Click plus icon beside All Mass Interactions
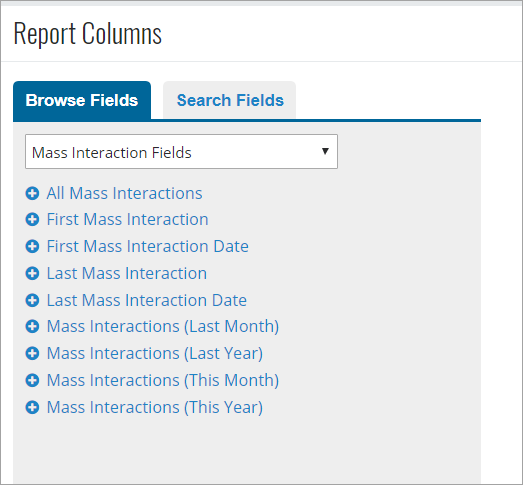Viewport: 523px width, 485px height. coord(32,193)
